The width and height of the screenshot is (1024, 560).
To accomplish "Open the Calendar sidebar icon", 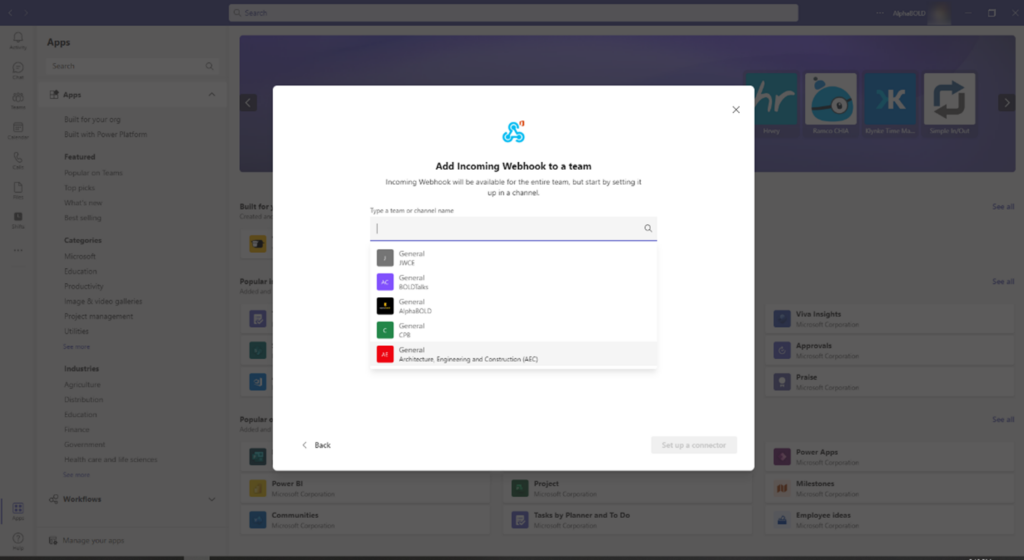I will tap(18, 130).
